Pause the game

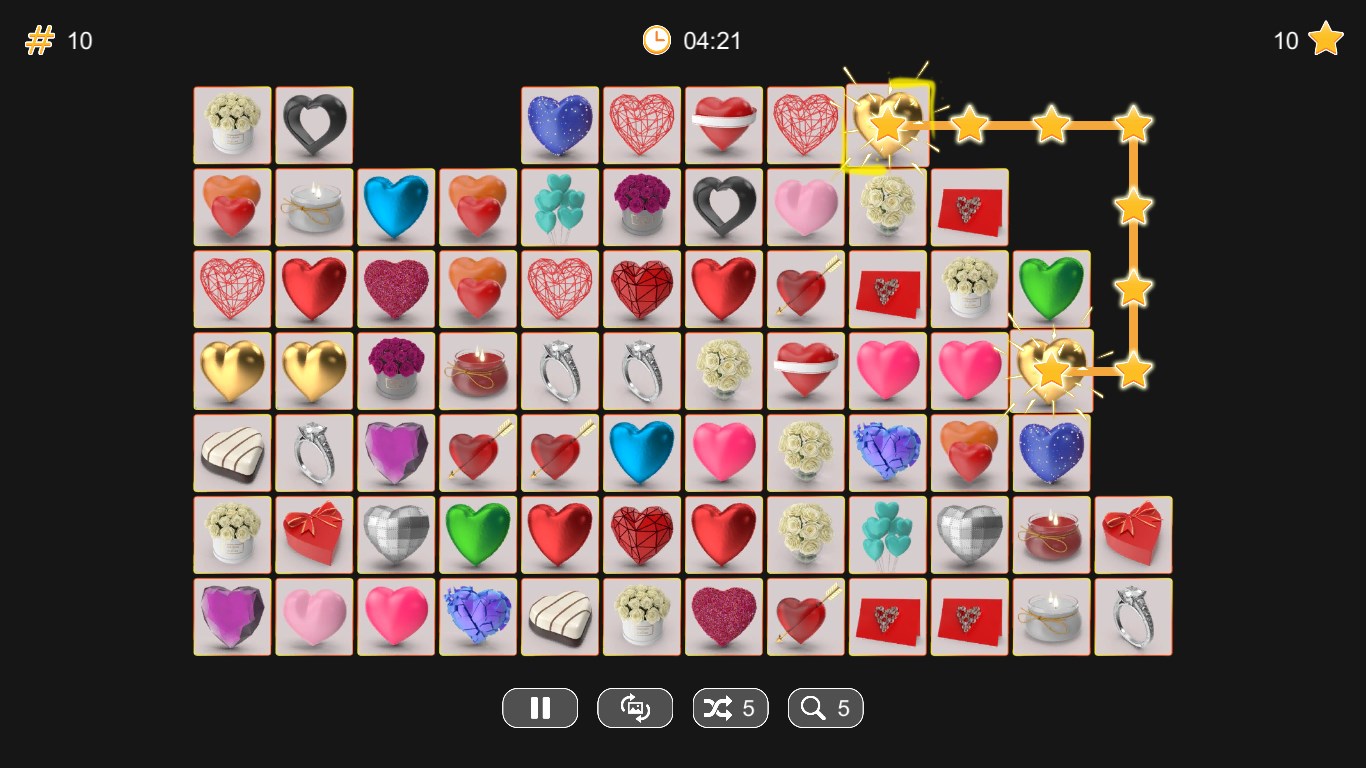pos(540,708)
